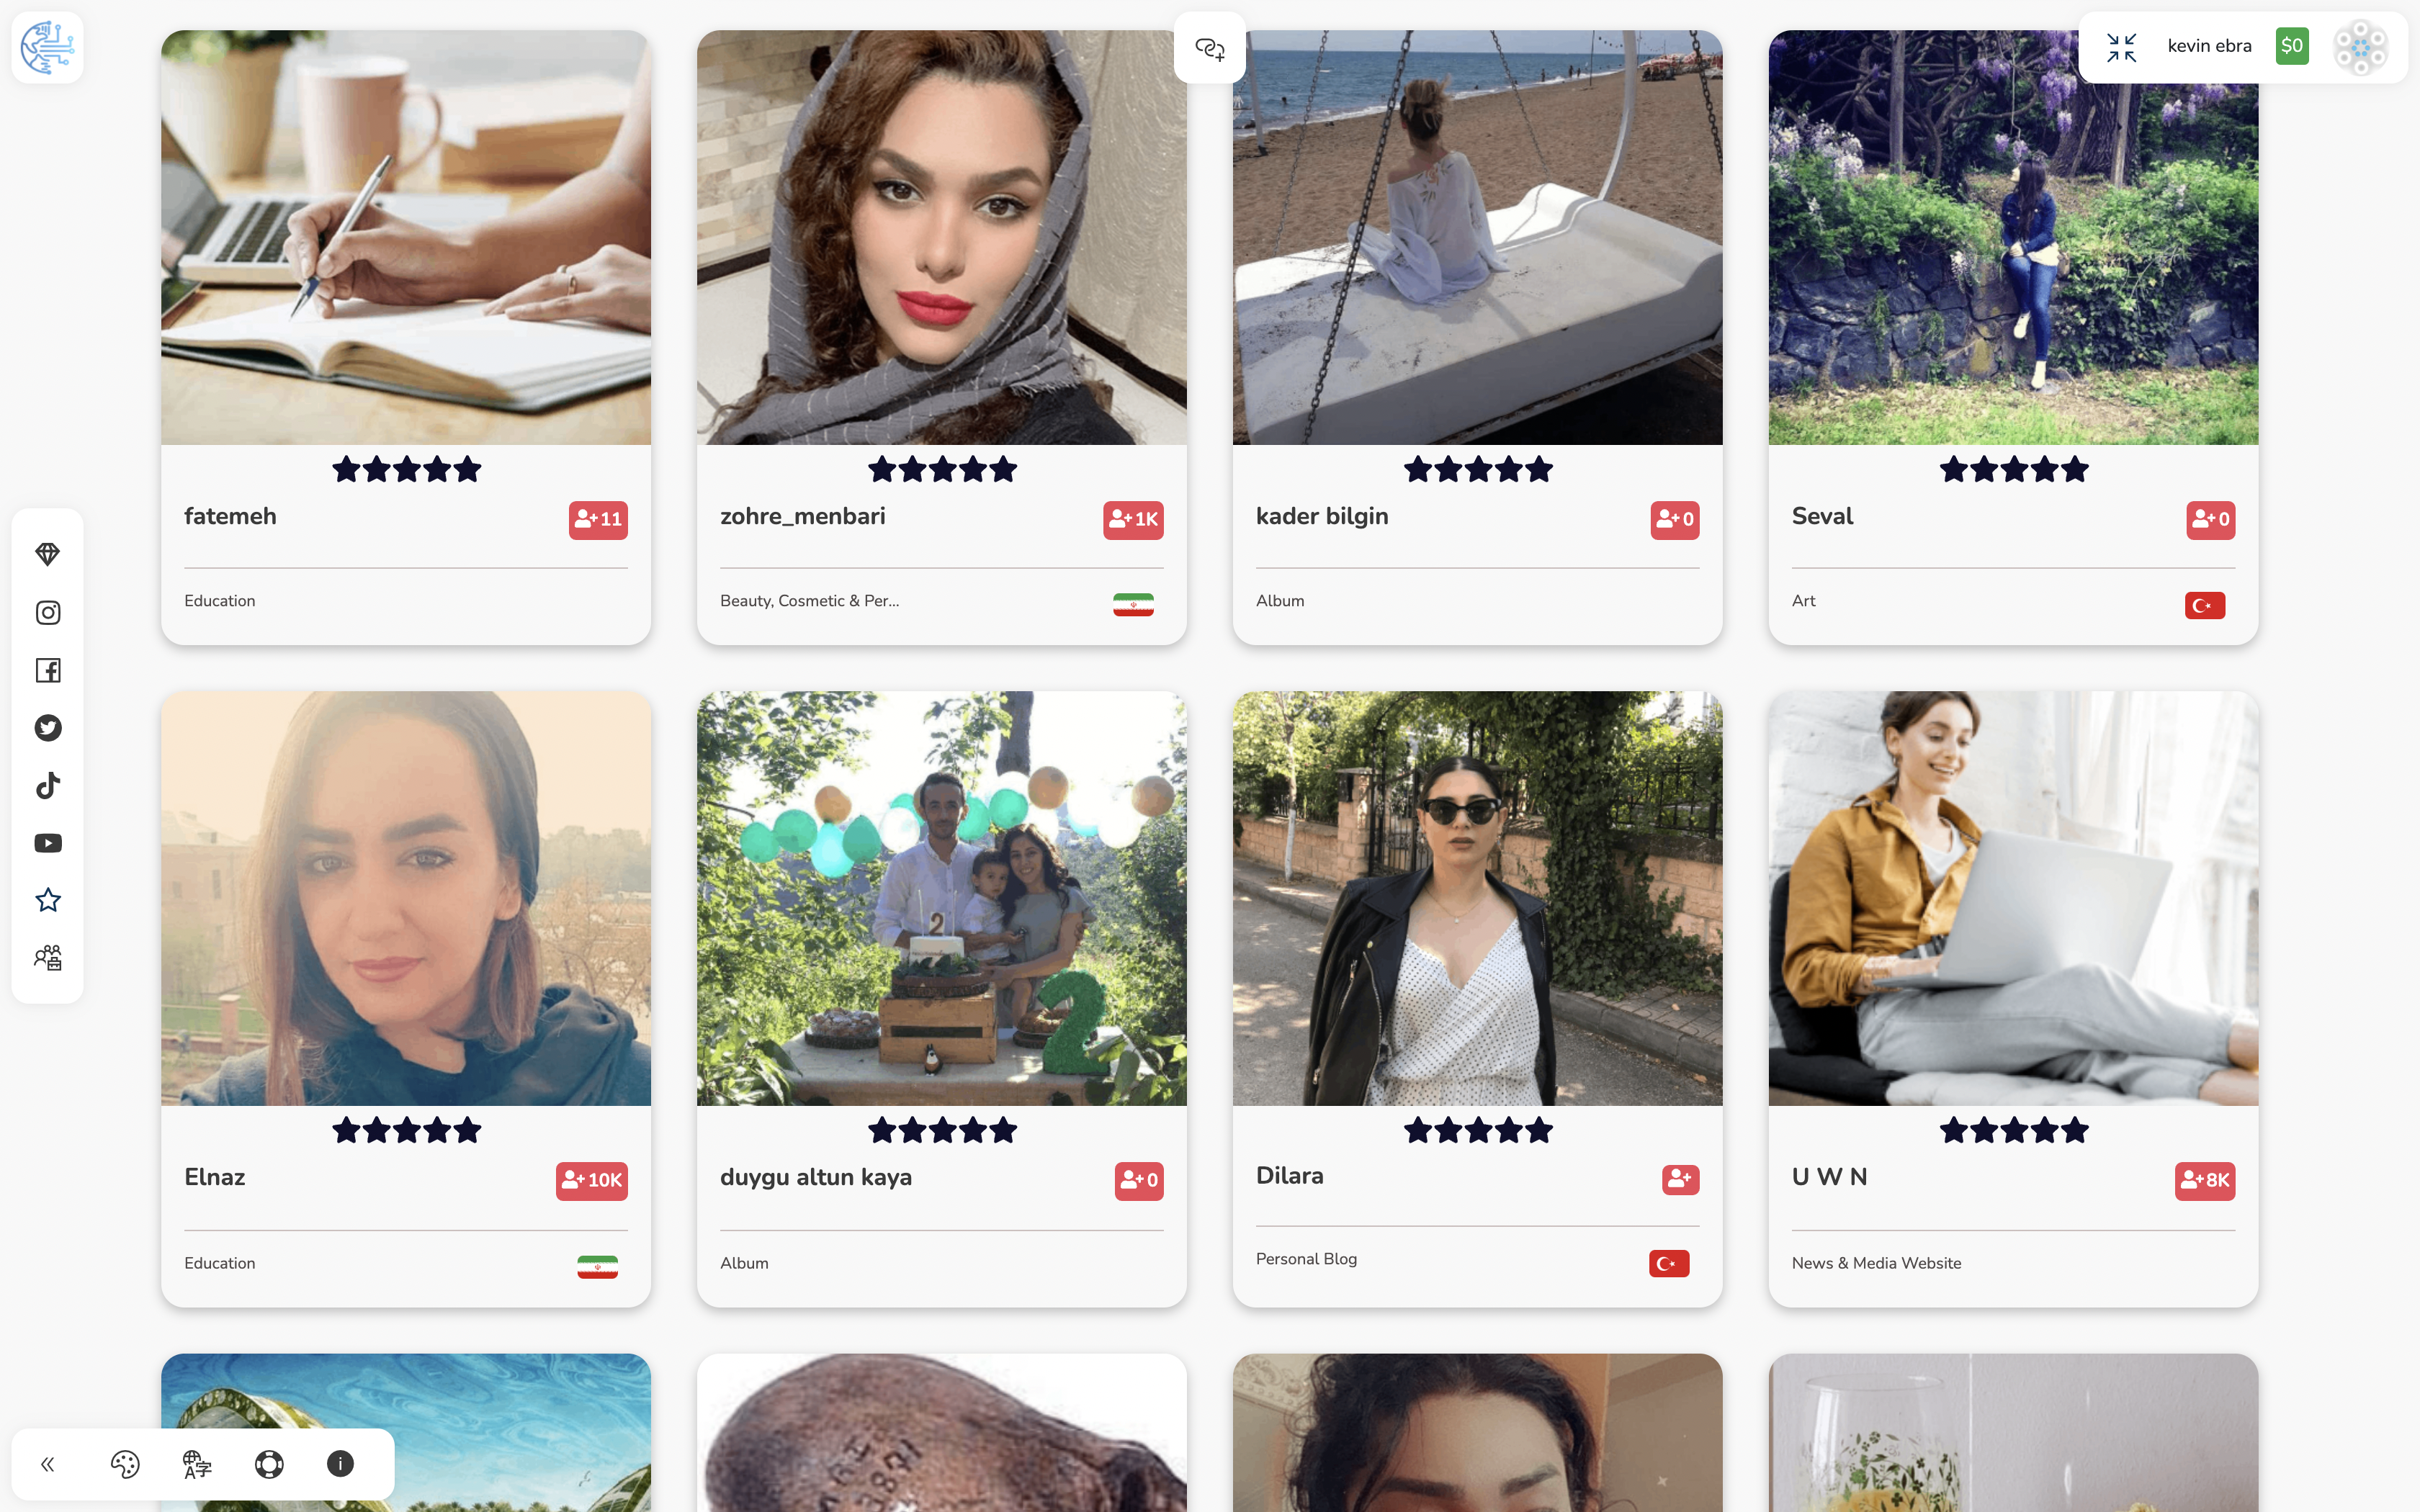Click the star favorites sidebar icon
This screenshot has width=2420, height=1512.
coord(47,900)
